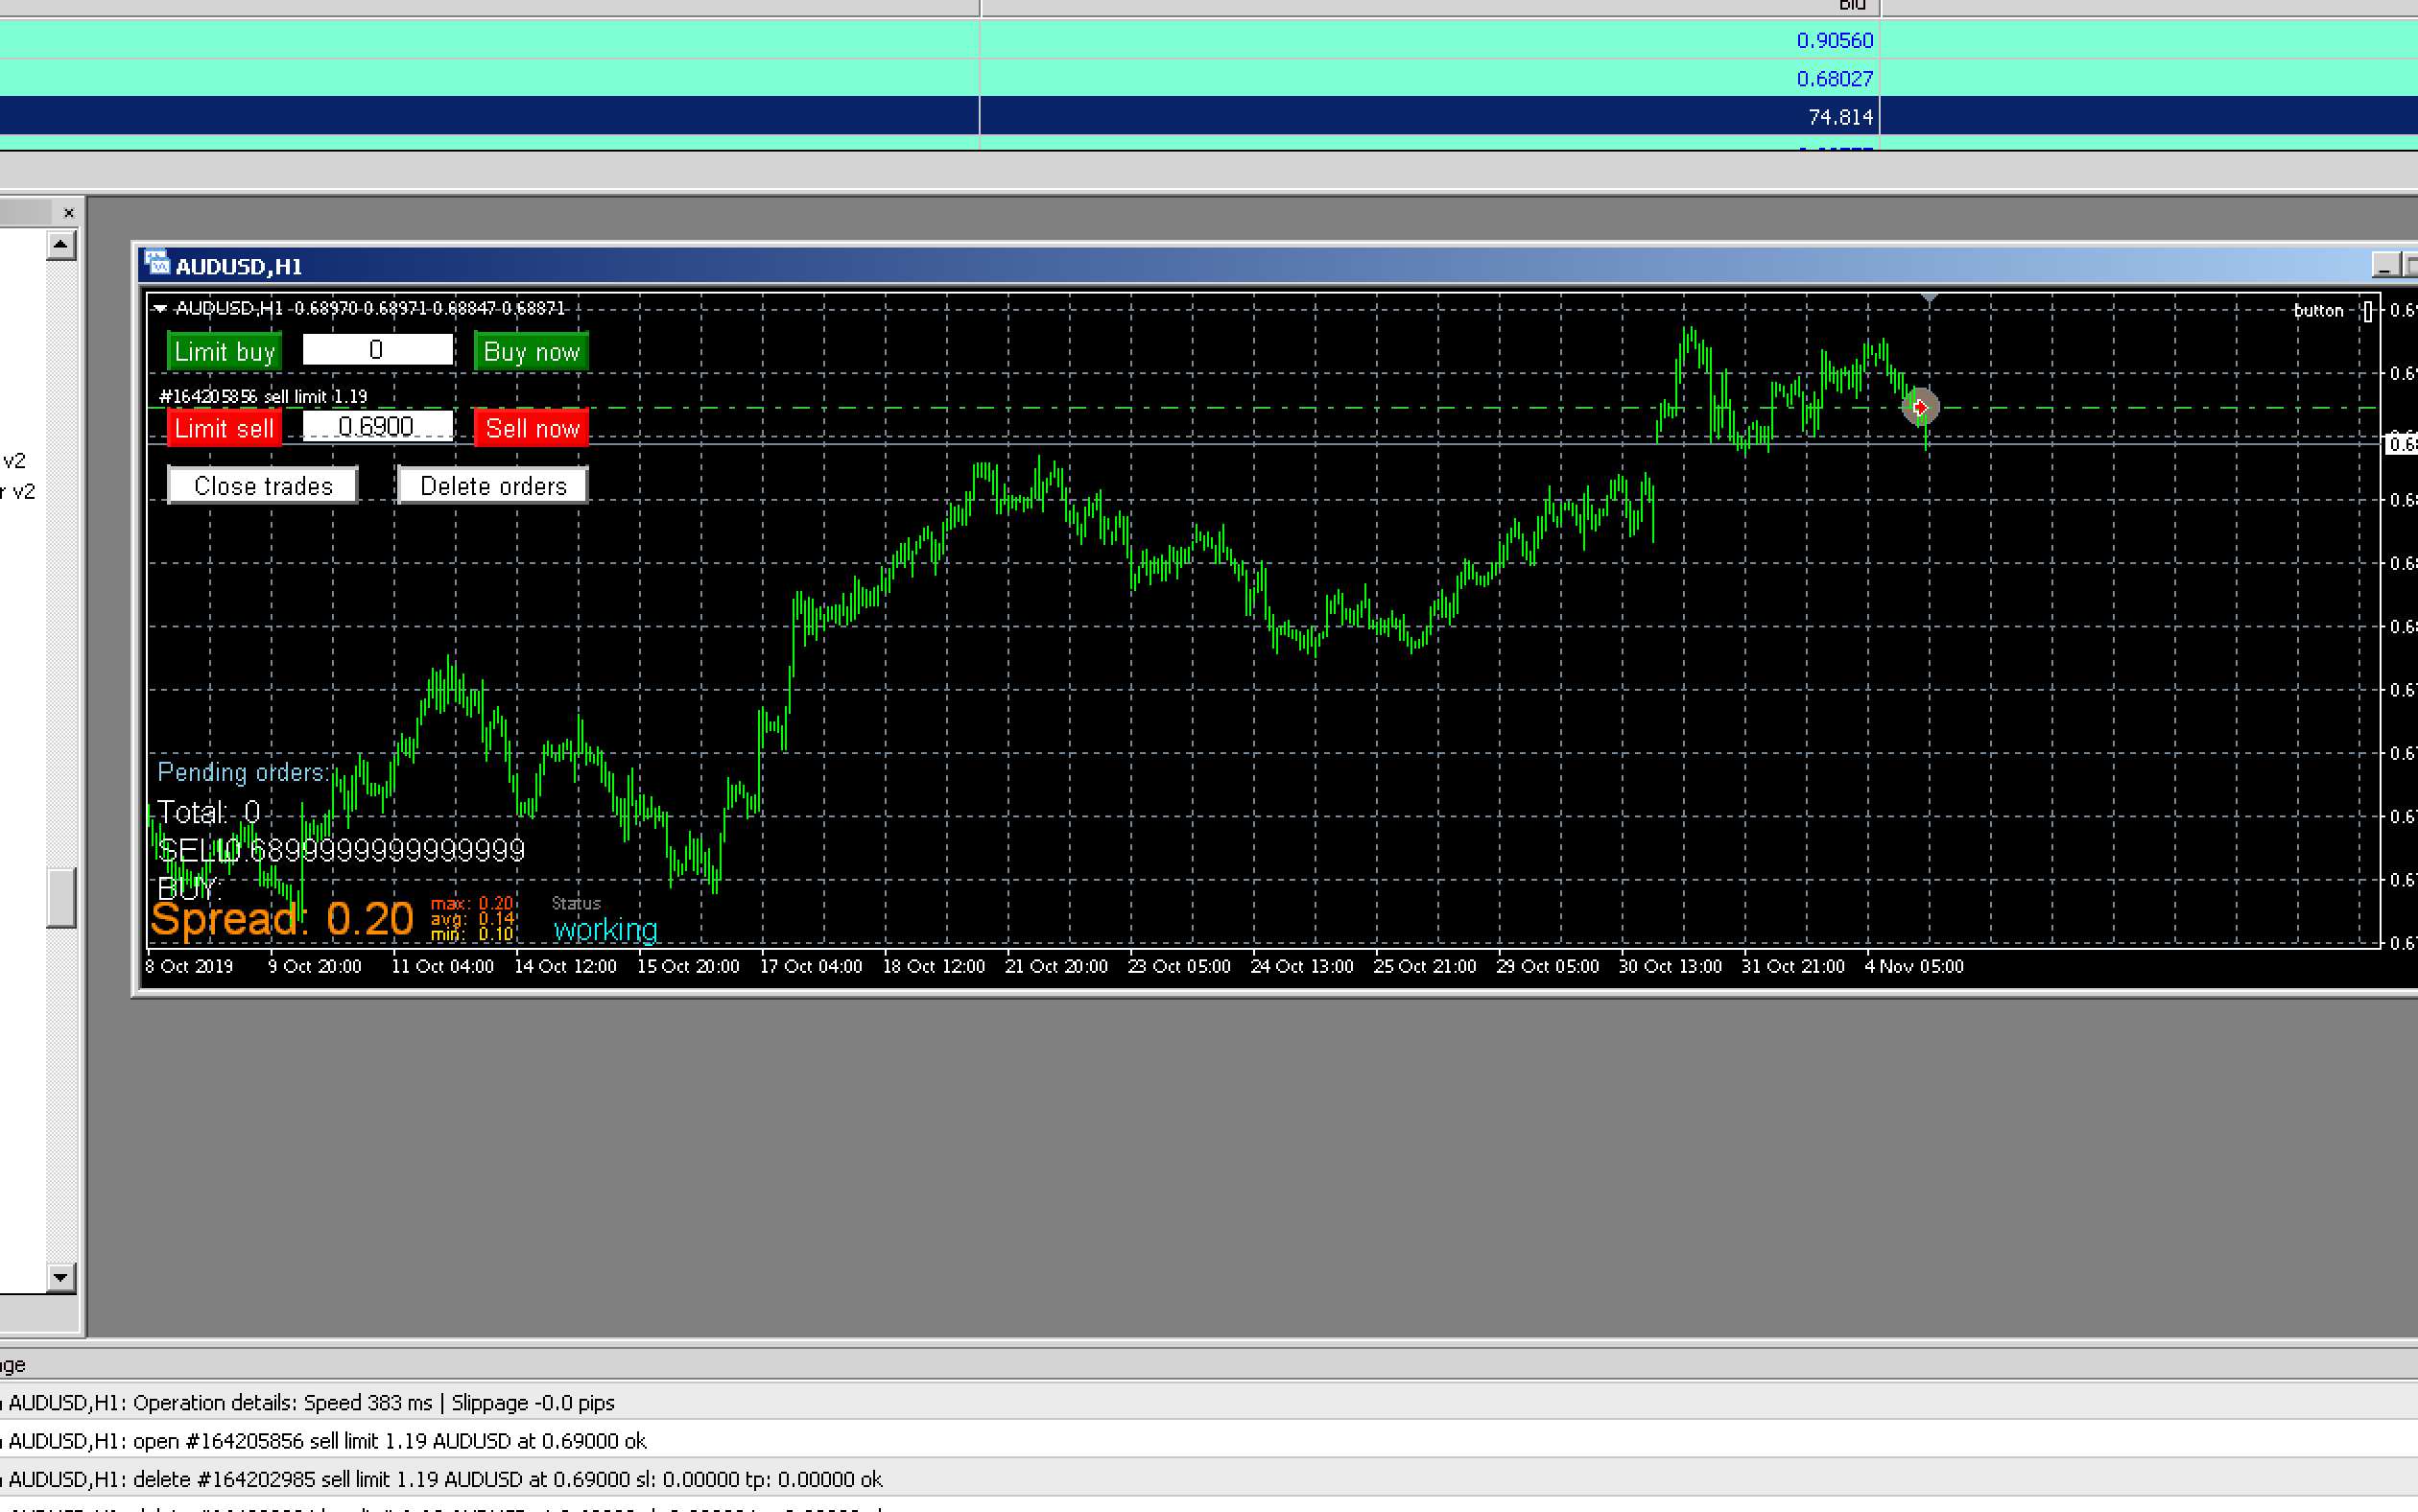The height and width of the screenshot is (1512, 2418).
Task: Click the navigator scrollbar down arrow
Action: [61, 1277]
